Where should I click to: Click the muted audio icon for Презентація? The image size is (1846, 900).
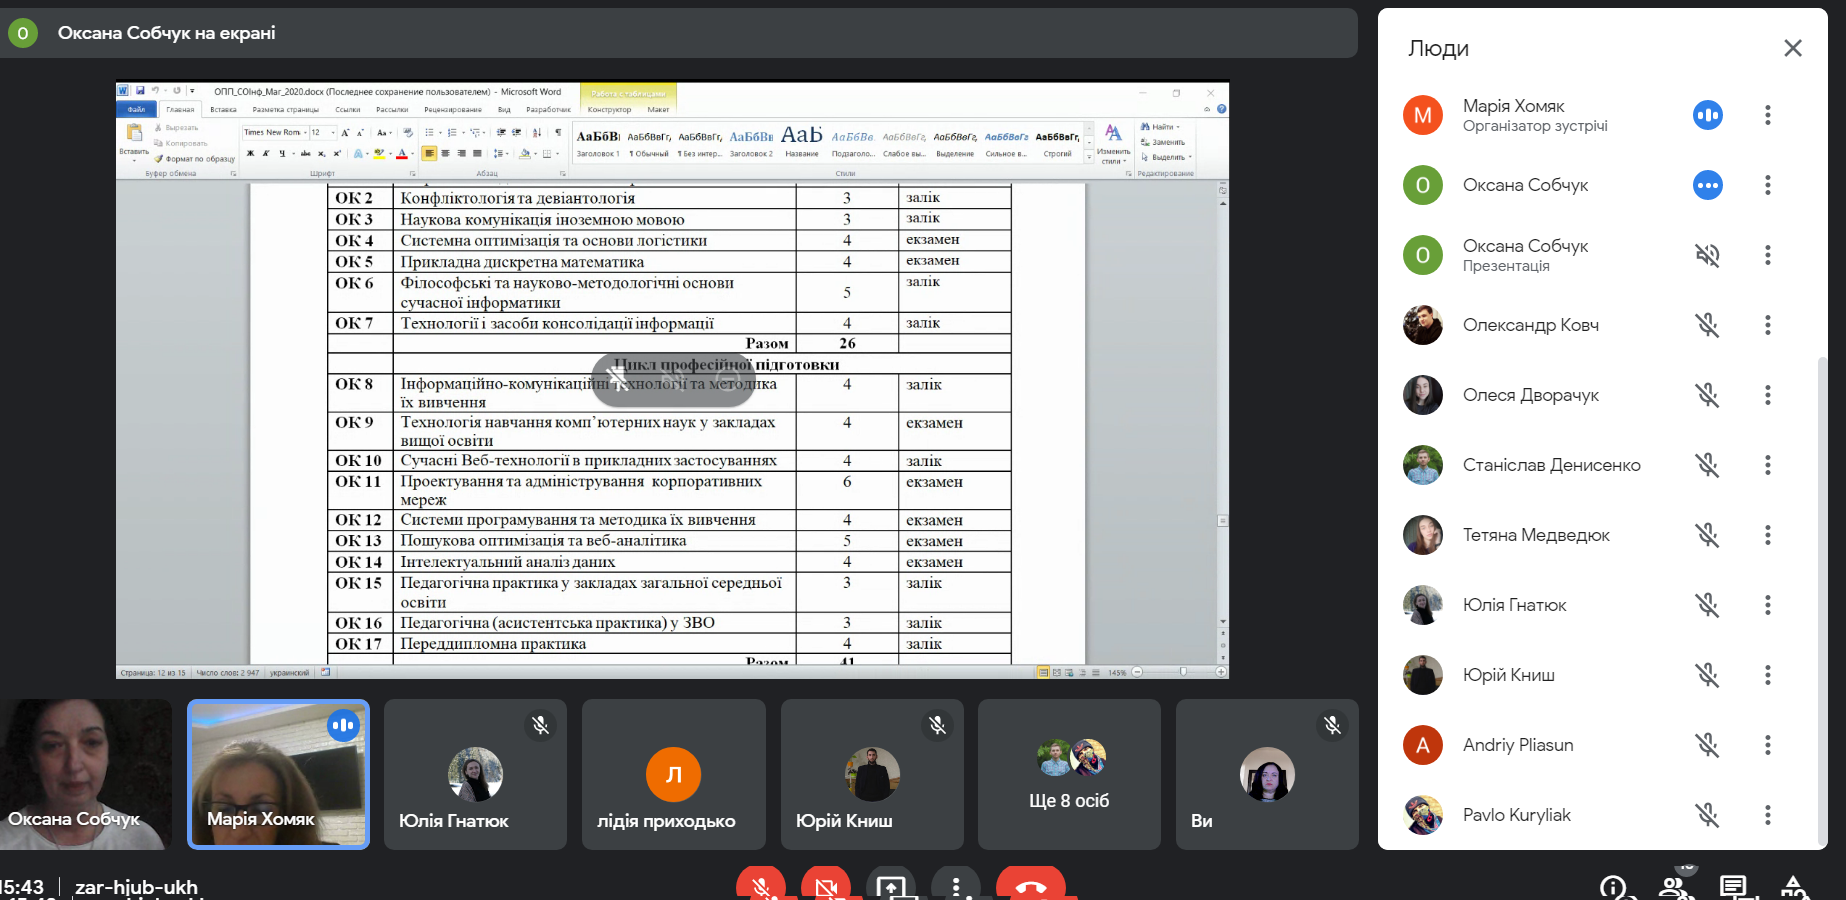(x=1707, y=255)
